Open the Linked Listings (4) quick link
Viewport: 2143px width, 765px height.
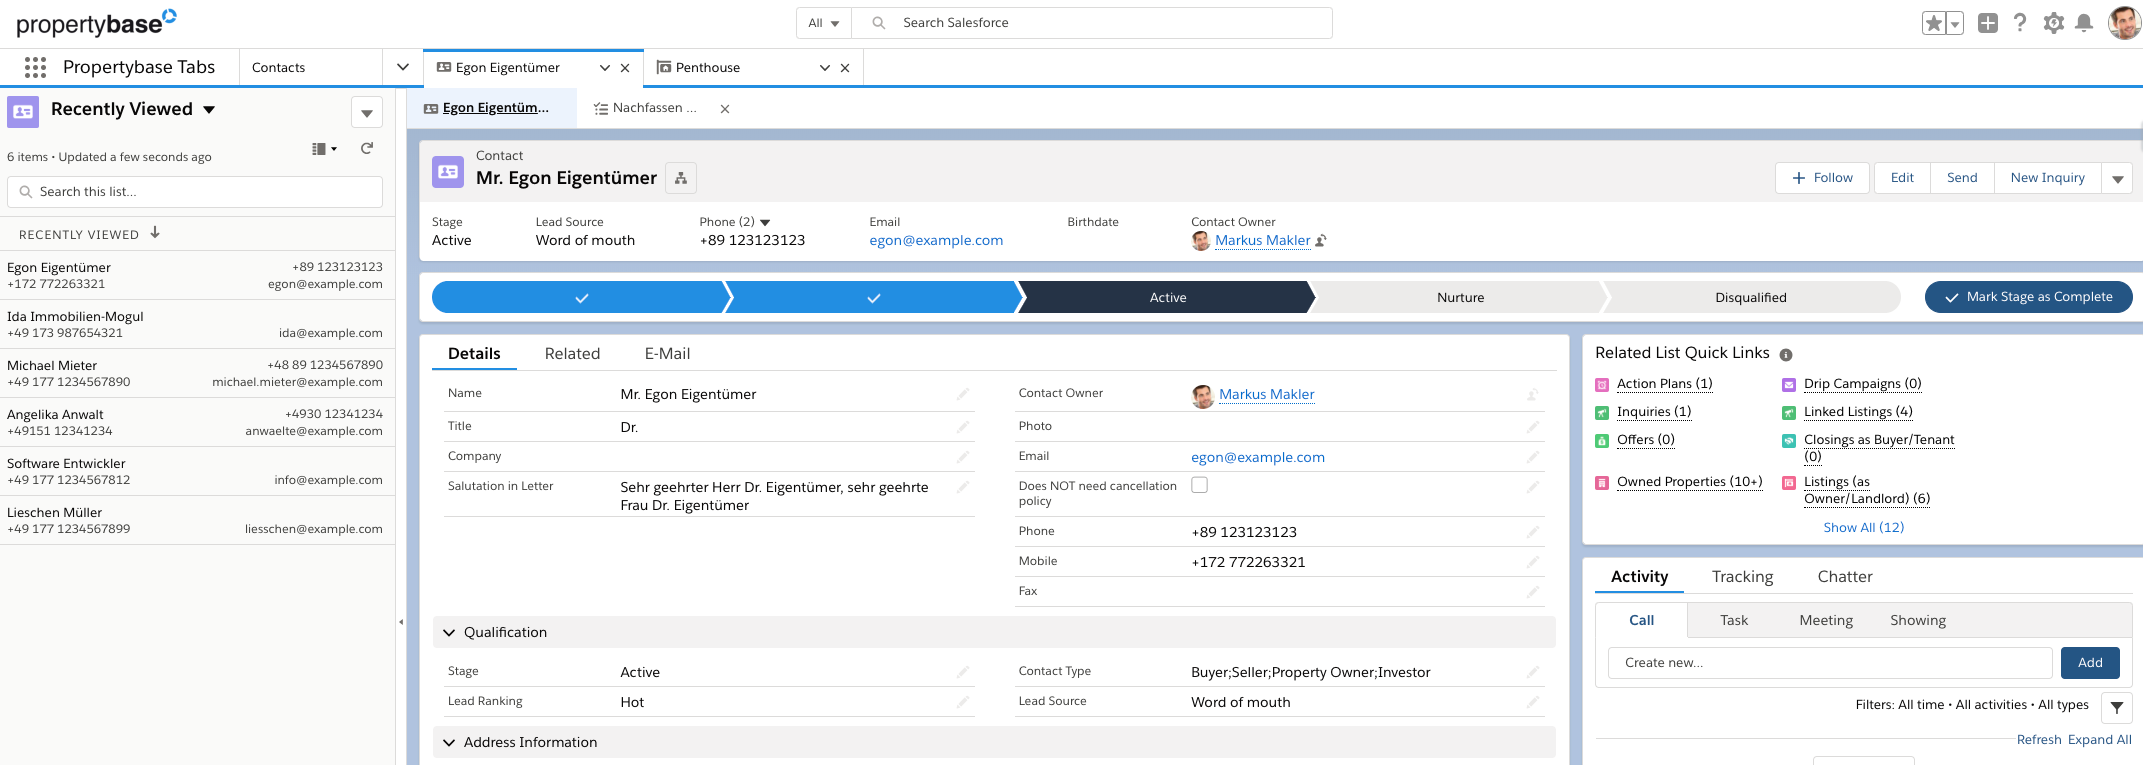pyautogui.click(x=1858, y=412)
